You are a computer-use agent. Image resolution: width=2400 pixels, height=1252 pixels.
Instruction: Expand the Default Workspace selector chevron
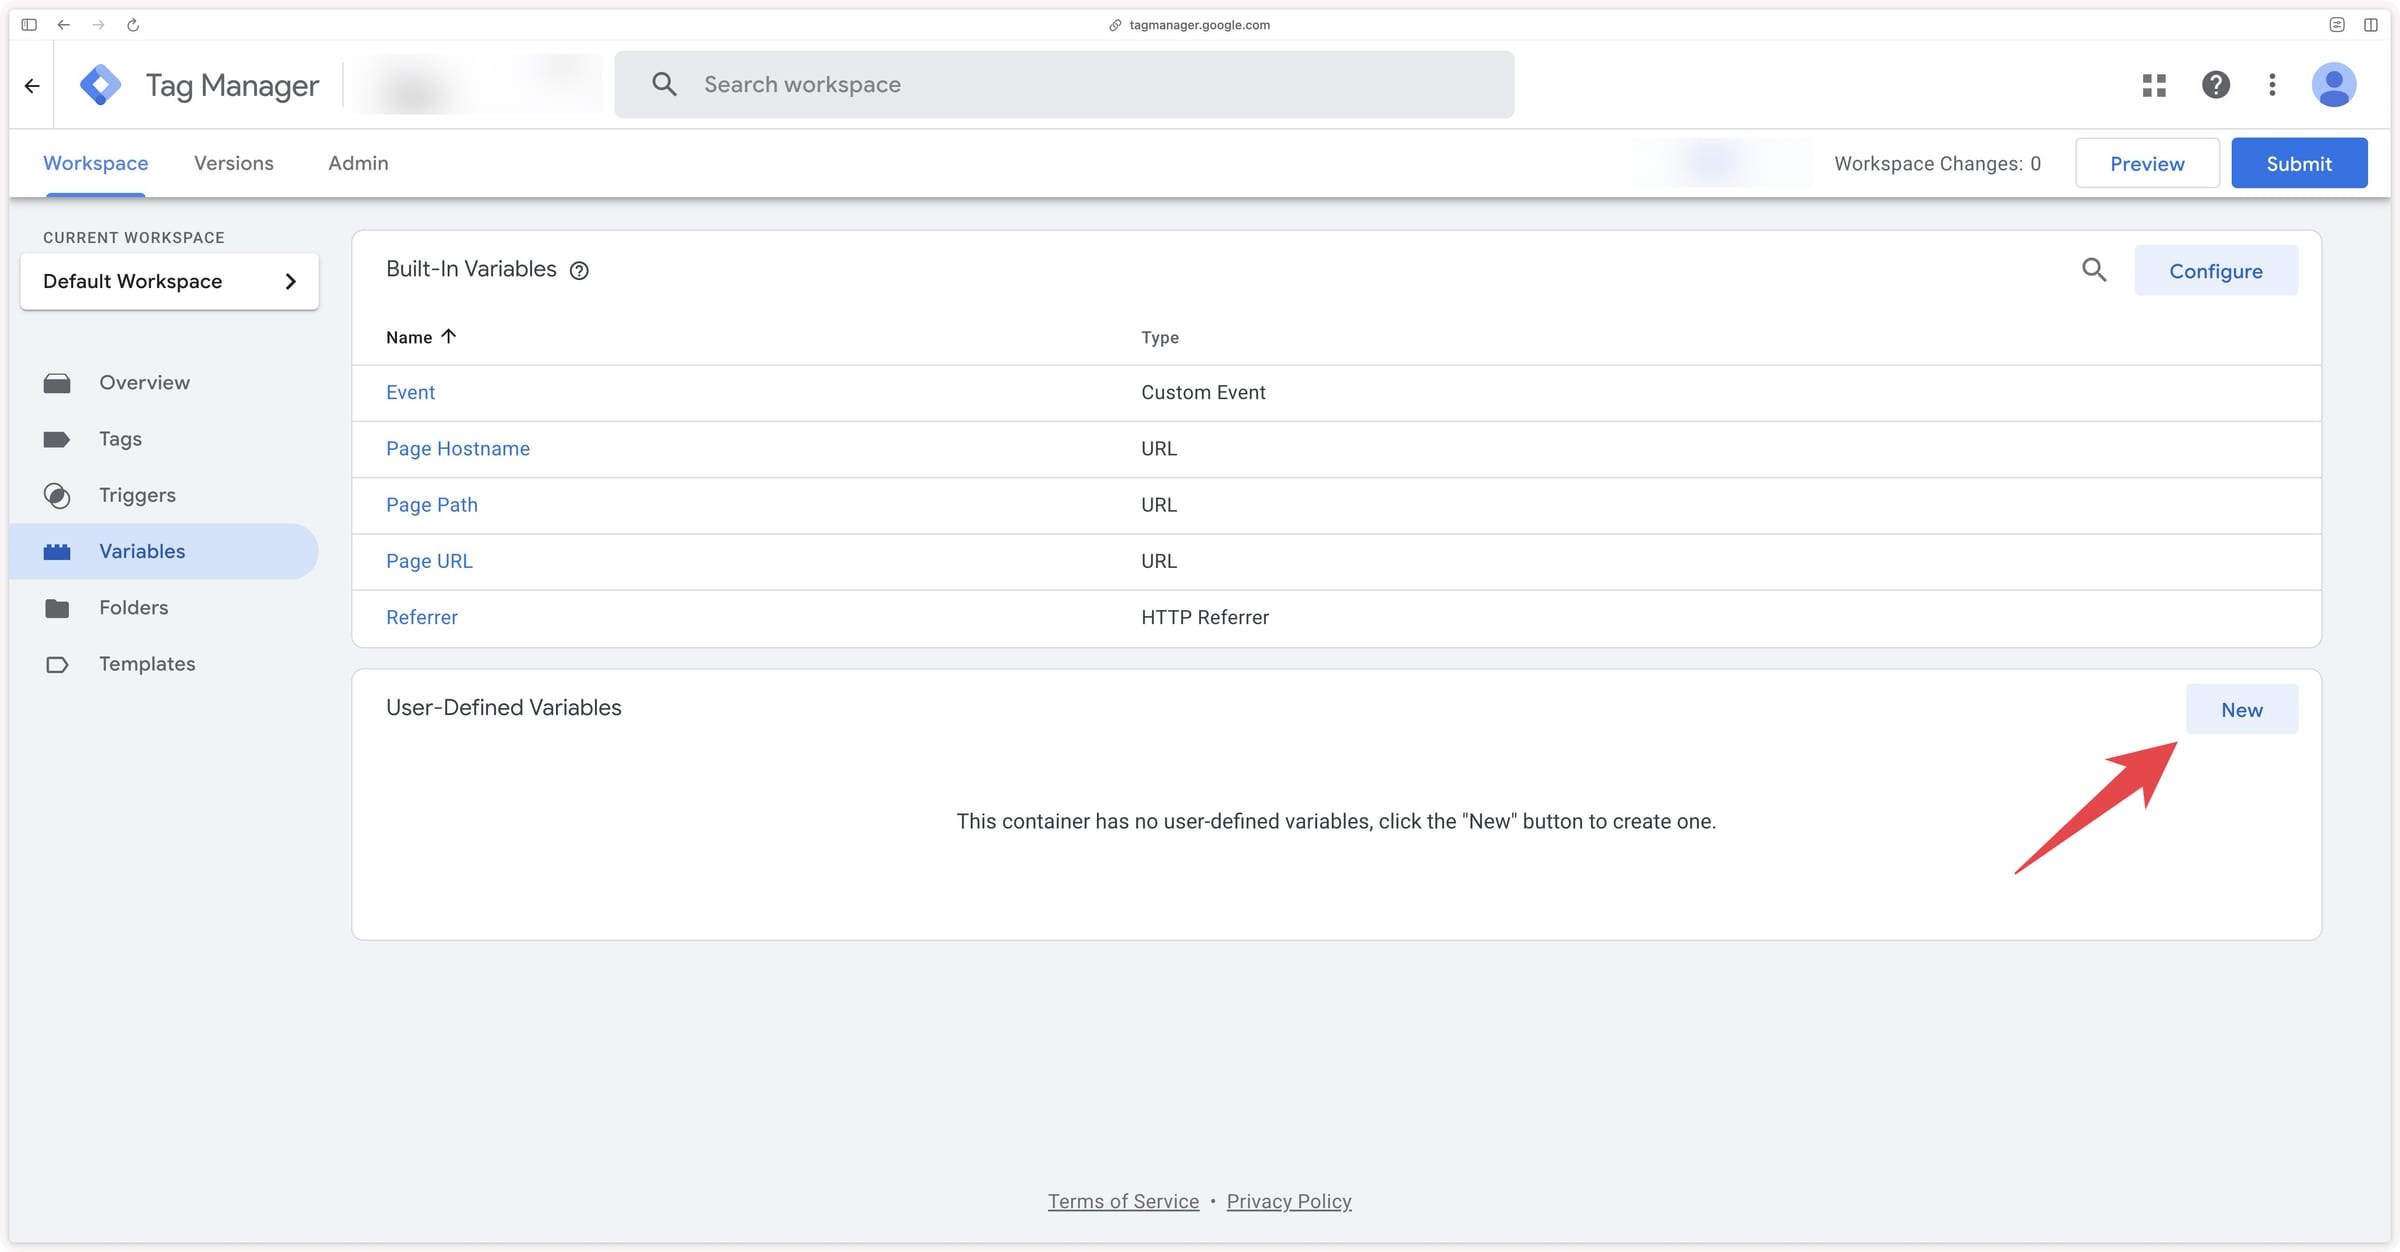pyautogui.click(x=290, y=281)
